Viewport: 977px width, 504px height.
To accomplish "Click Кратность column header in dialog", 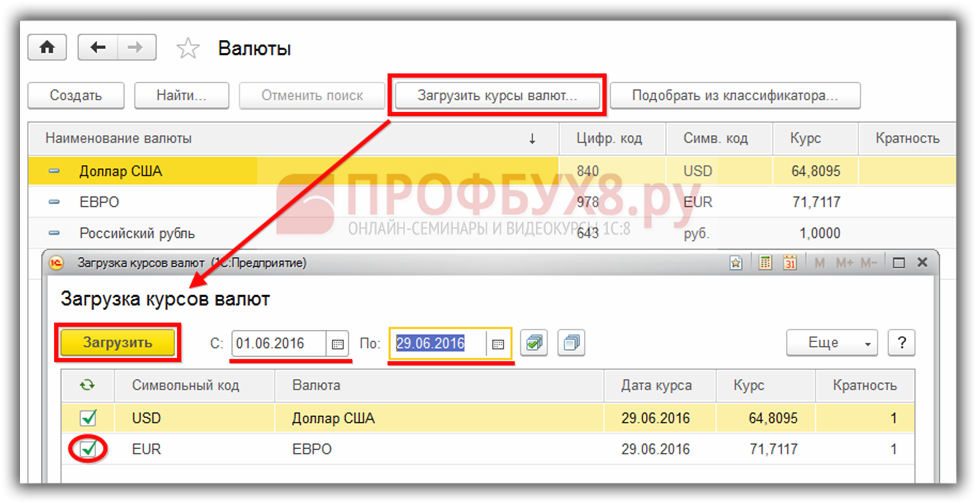I will click(865, 385).
